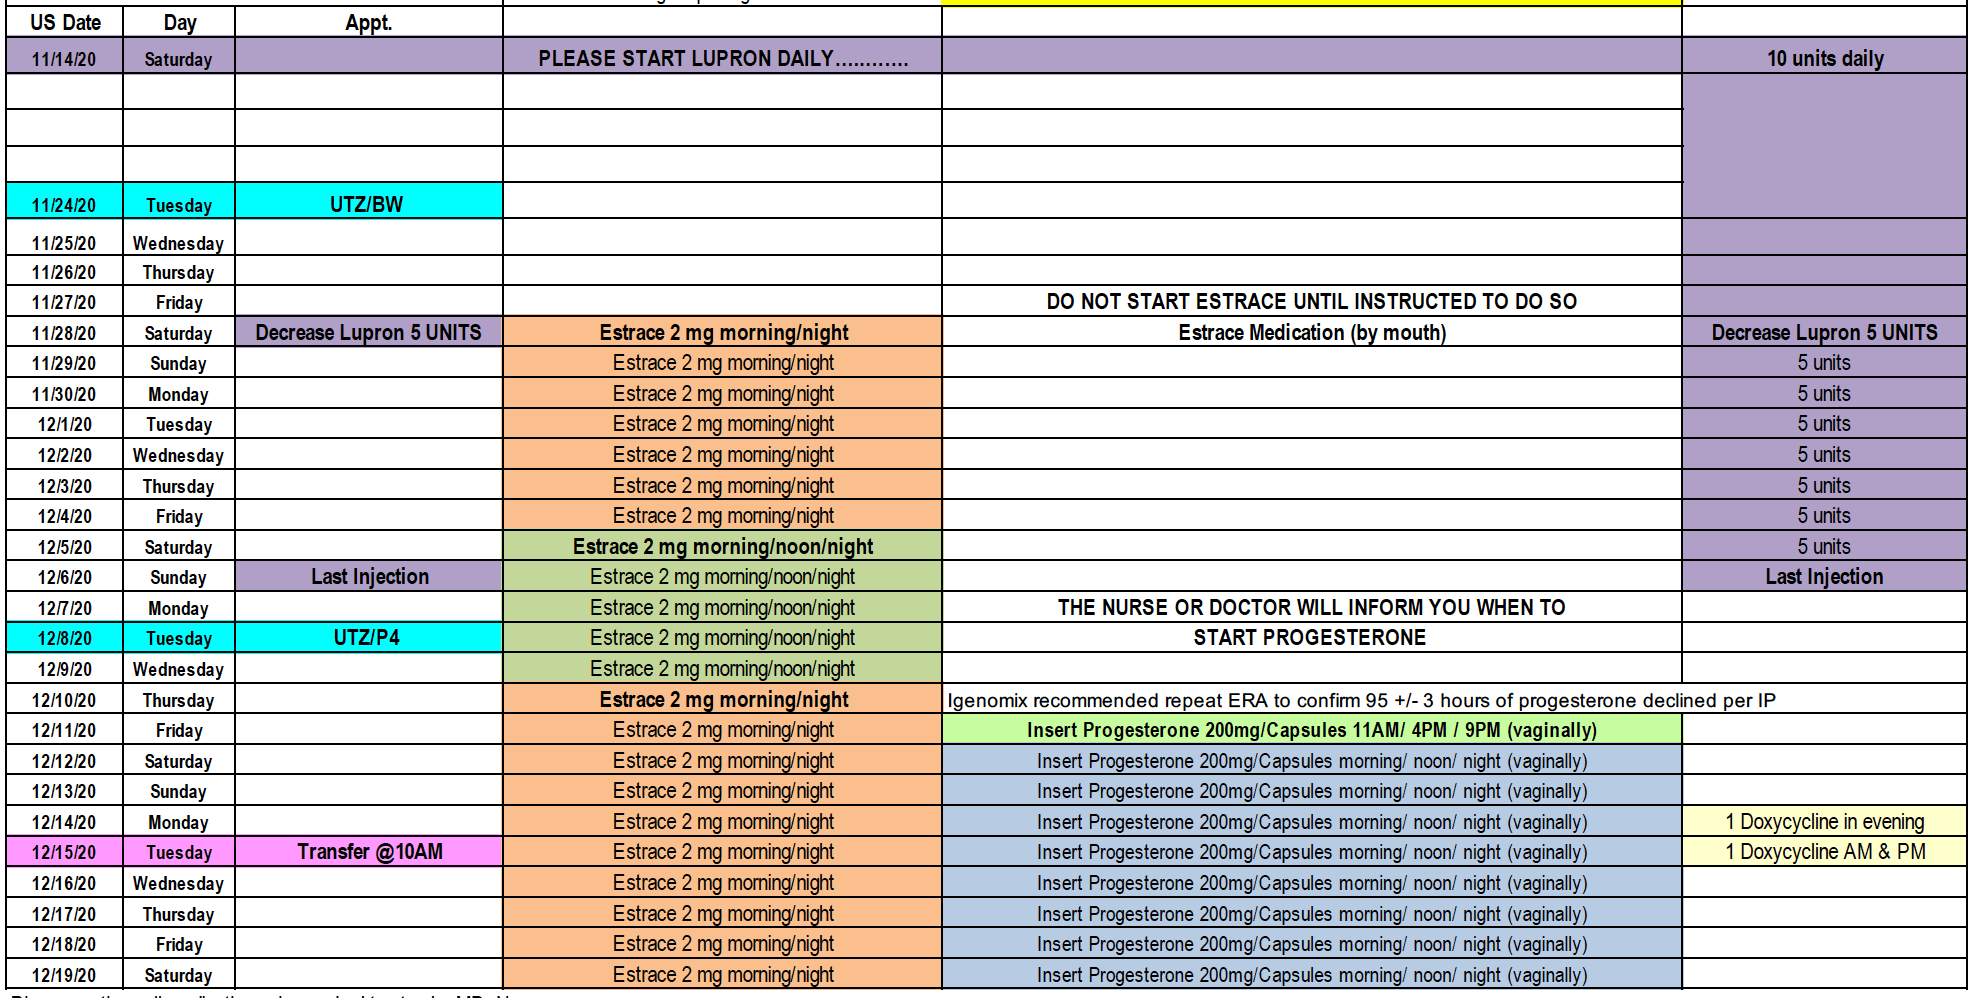Click the START PROGESTERONE cell
Screen dimensions: 1976x998
1311,637
